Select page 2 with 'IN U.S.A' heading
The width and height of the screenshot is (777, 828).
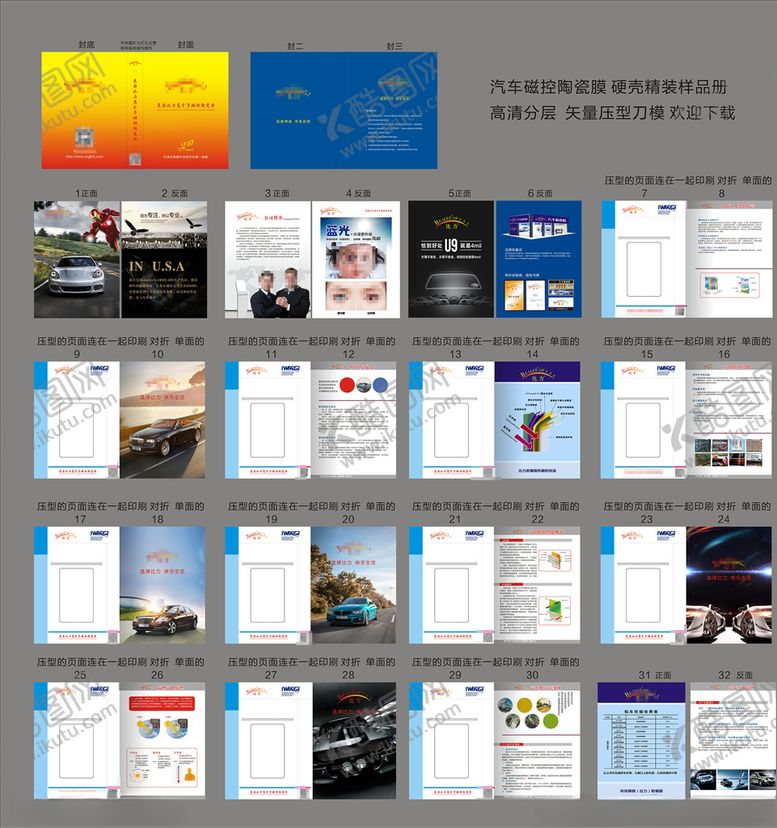click(x=164, y=259)
